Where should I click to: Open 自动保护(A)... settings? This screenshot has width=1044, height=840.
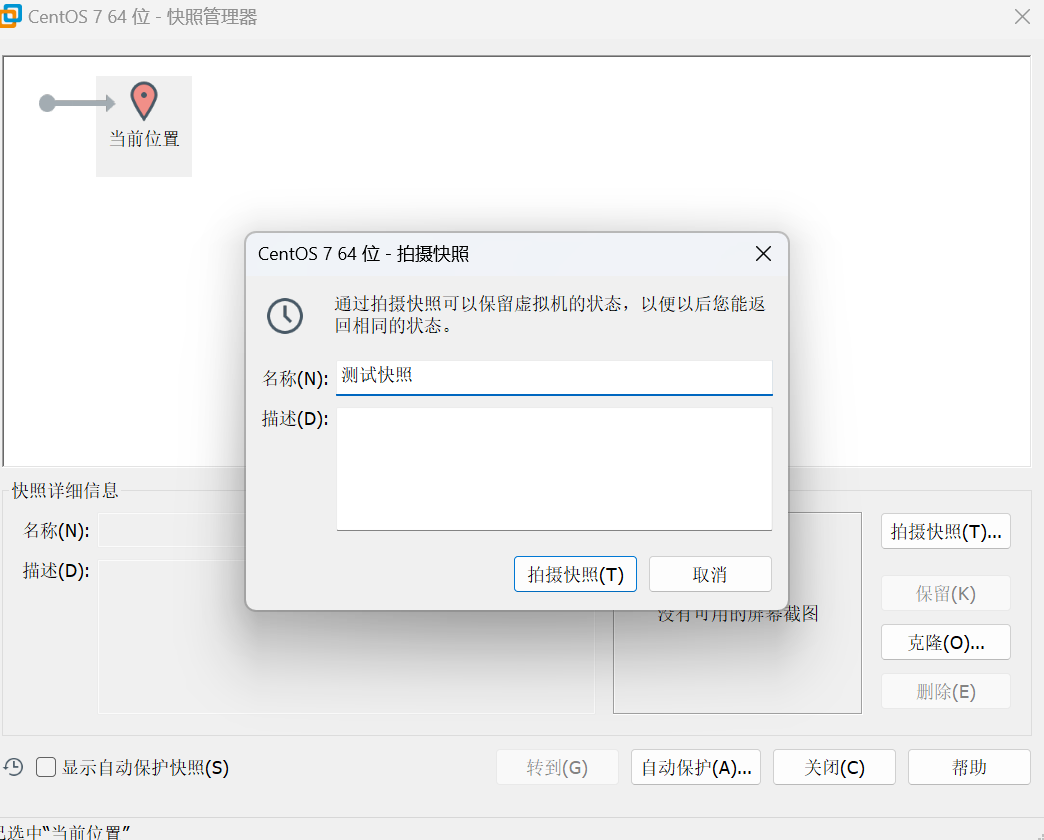tap(696, 767)
